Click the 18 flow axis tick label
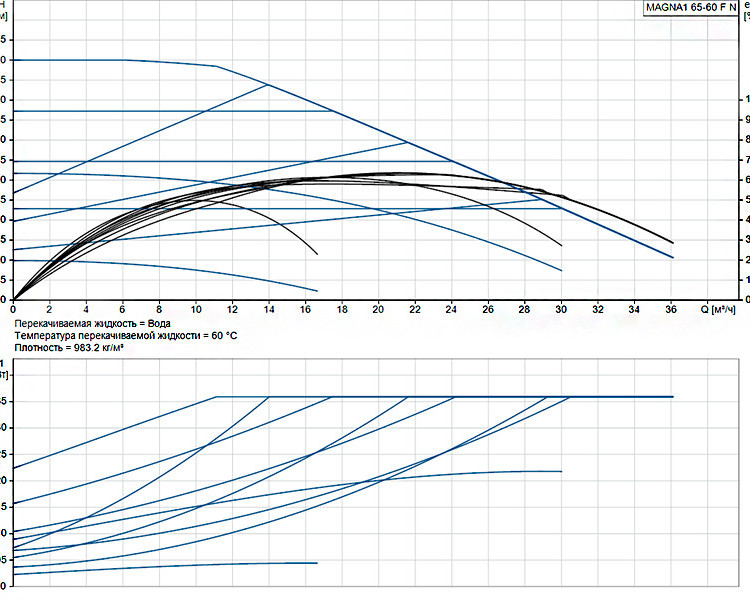Screen dimensions: 750x600 342,310
